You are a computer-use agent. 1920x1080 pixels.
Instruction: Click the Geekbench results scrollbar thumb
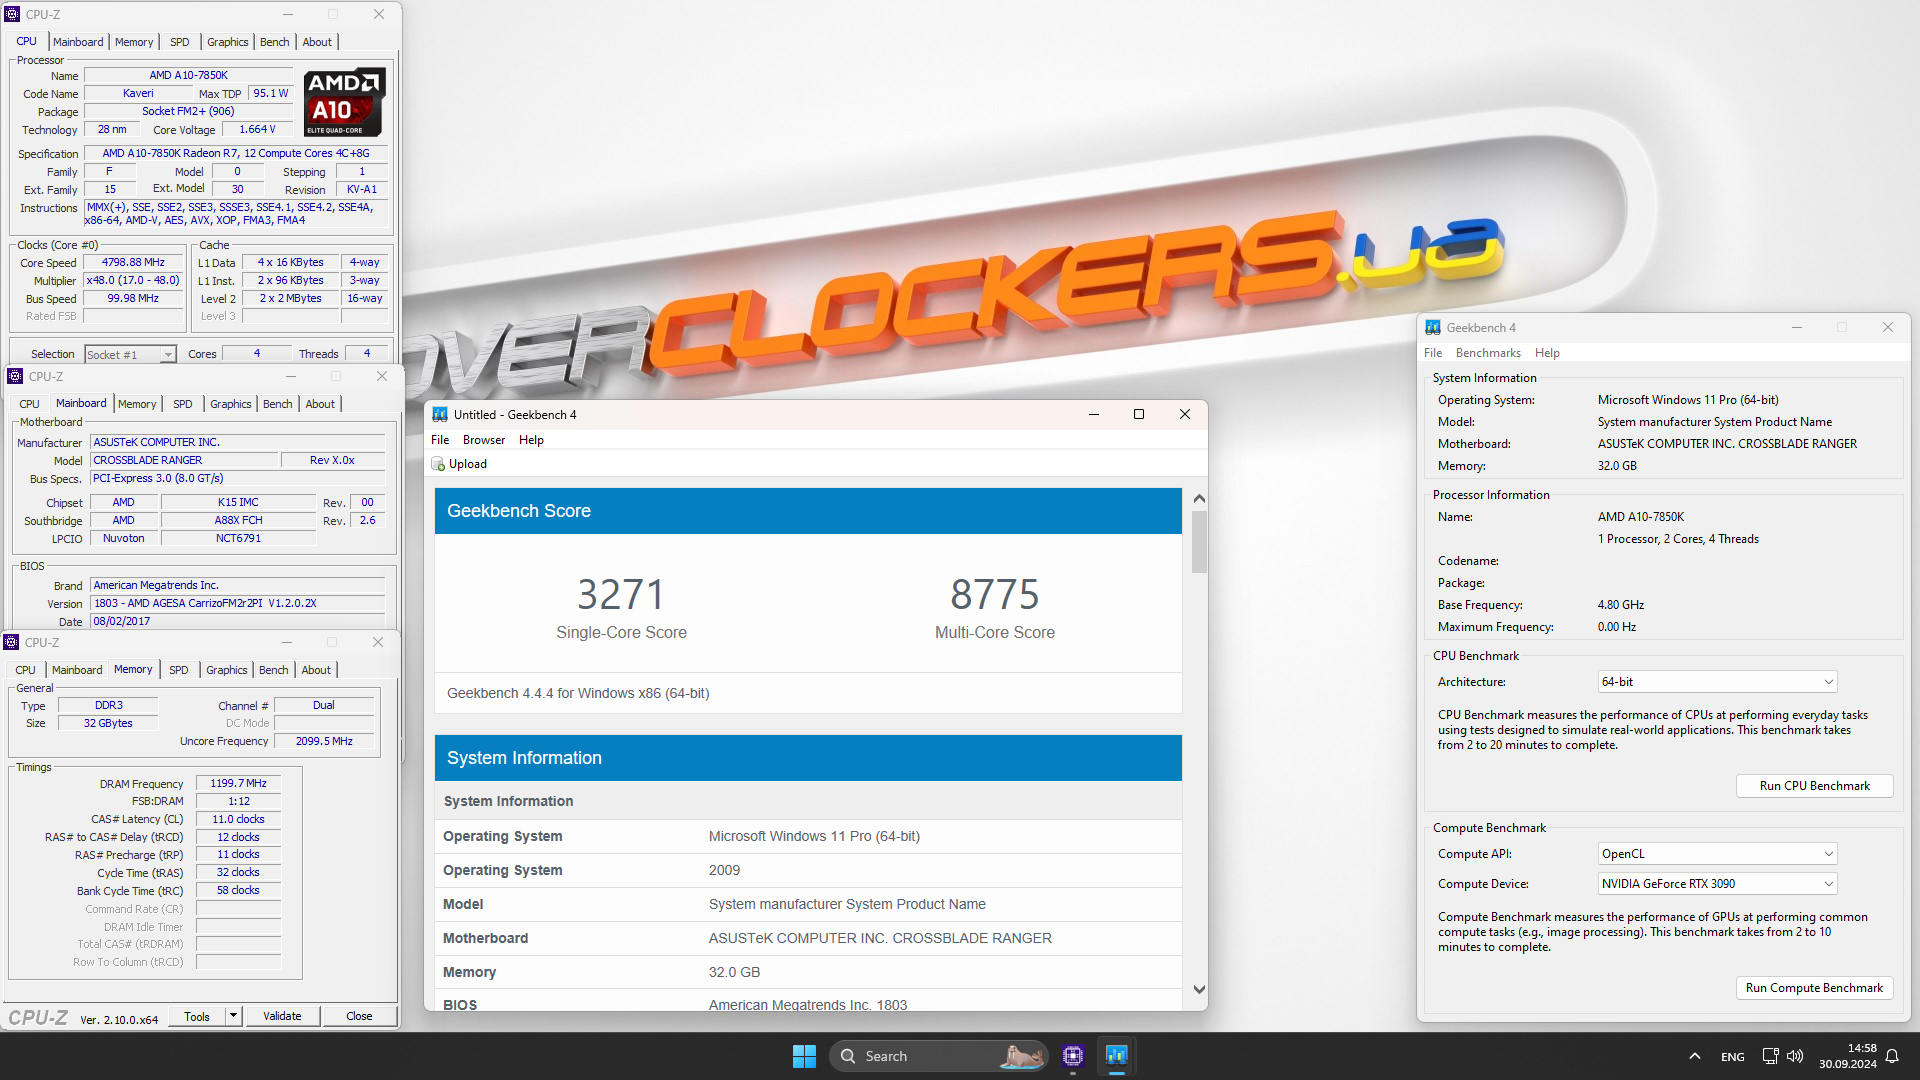point(1199,542)
